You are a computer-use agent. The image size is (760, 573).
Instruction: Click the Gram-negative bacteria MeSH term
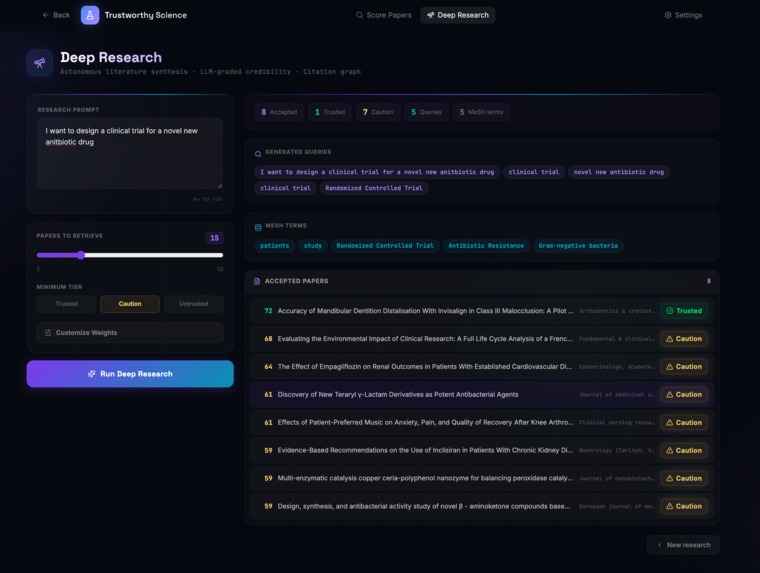pyautogui.click(x=578, y=246)
